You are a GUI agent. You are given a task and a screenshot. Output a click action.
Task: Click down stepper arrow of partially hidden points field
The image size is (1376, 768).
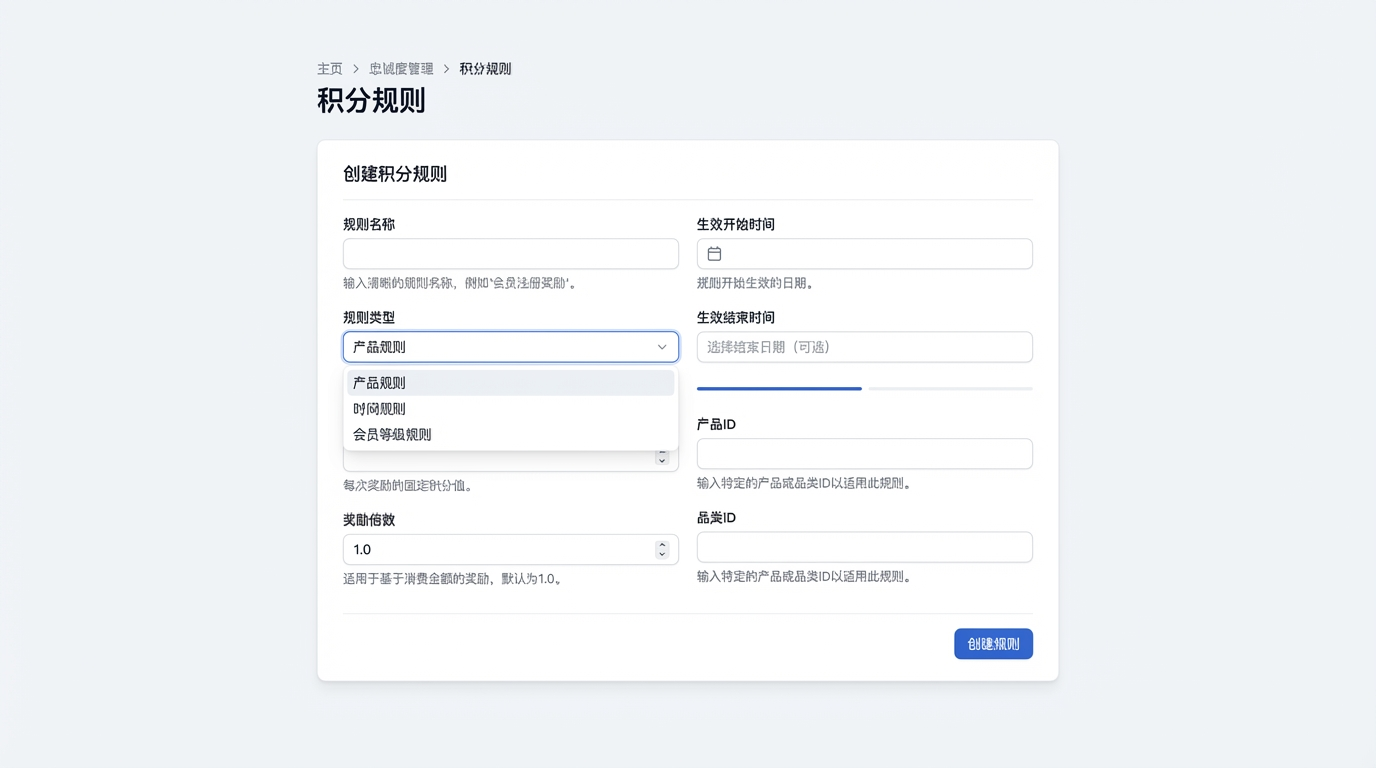[662, 461]
